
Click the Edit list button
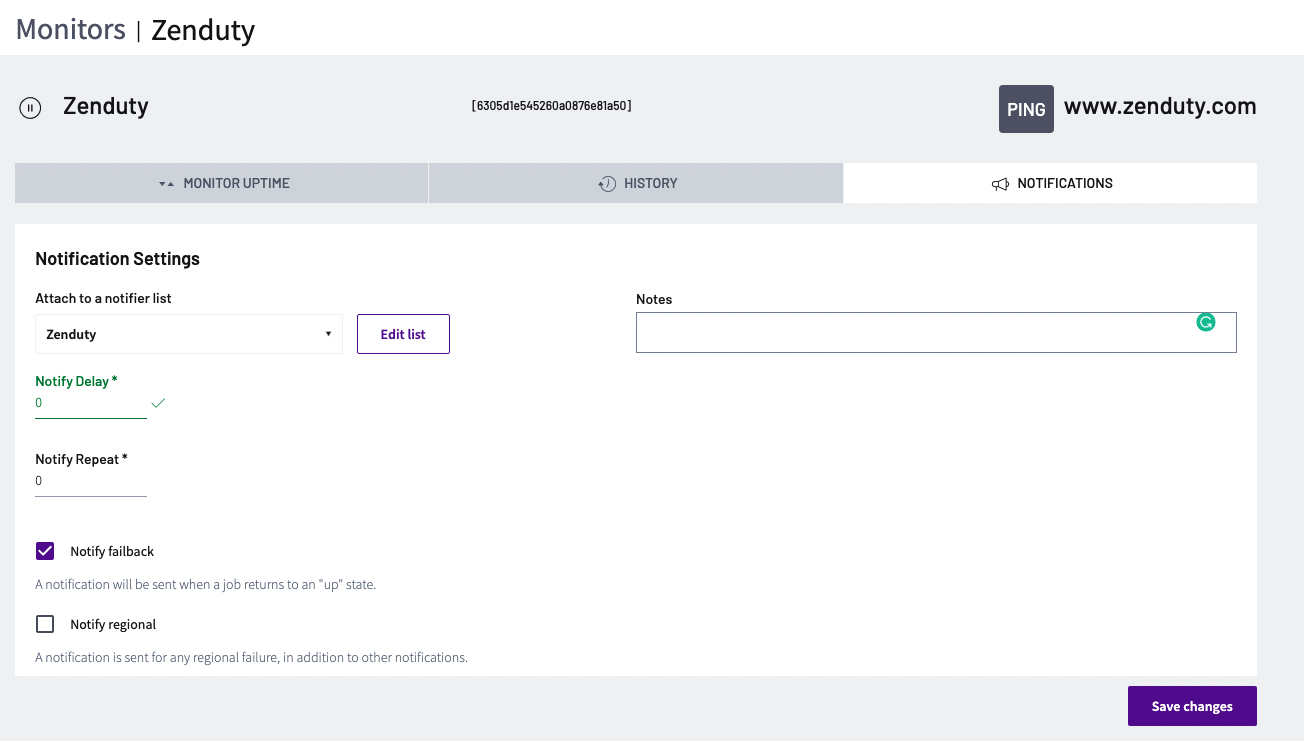click(x=403, y=334)
